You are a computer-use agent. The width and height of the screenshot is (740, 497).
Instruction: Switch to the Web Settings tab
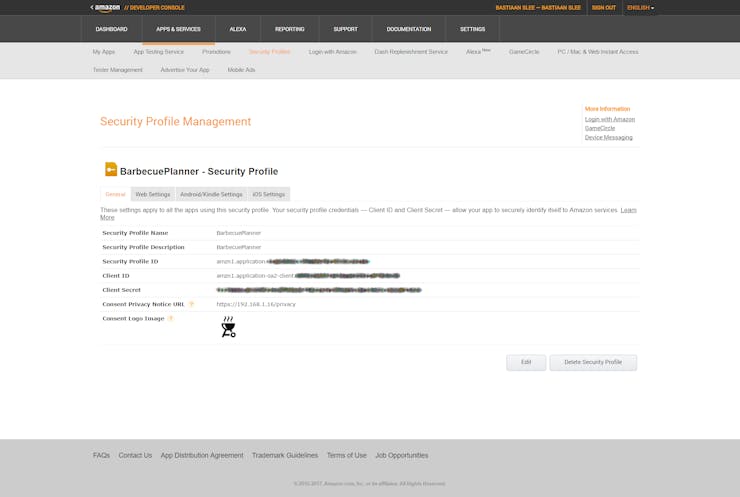(x=152, y=194)
